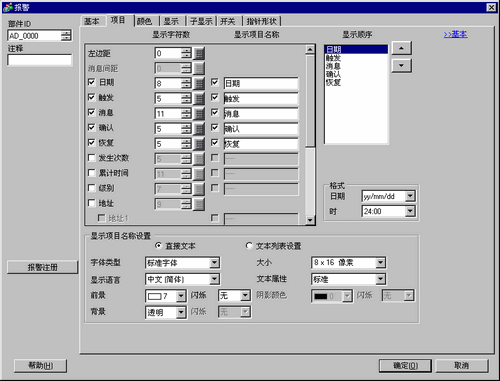This screenshot has width=500, height=381.
Task: Click the 报警注册 button
Action: point(42,267)
